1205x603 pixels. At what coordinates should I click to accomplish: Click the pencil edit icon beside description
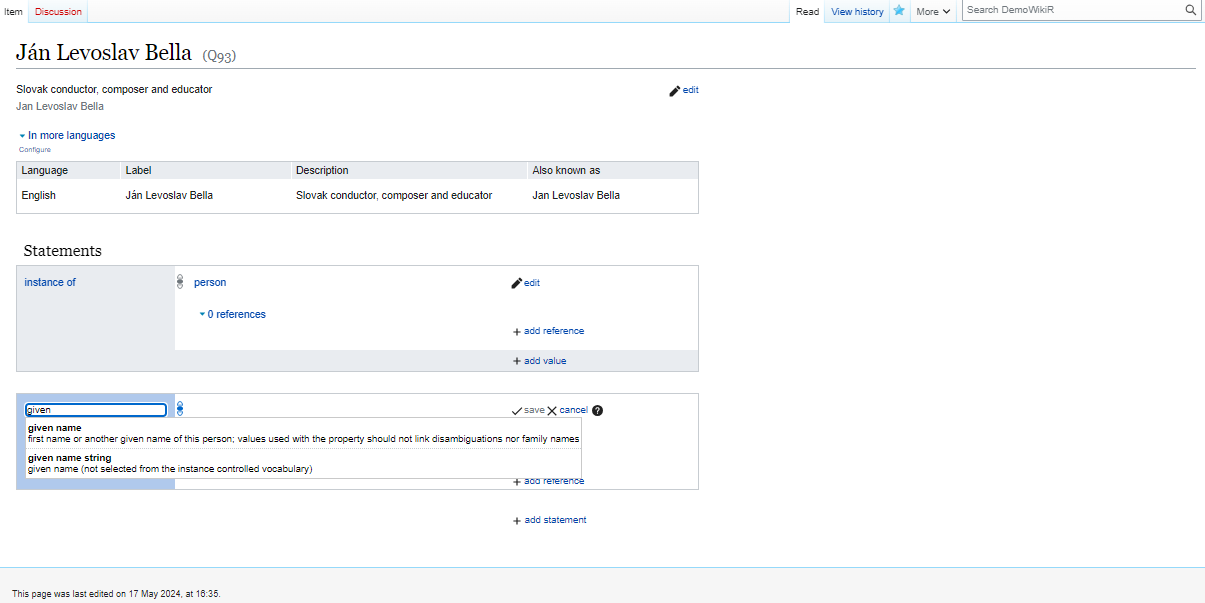click(675, 91)
